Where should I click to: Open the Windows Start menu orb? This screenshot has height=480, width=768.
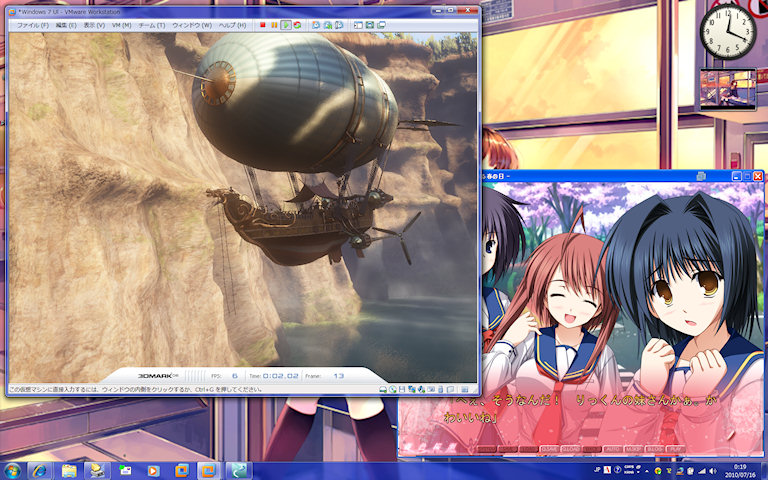coord(12,471)
